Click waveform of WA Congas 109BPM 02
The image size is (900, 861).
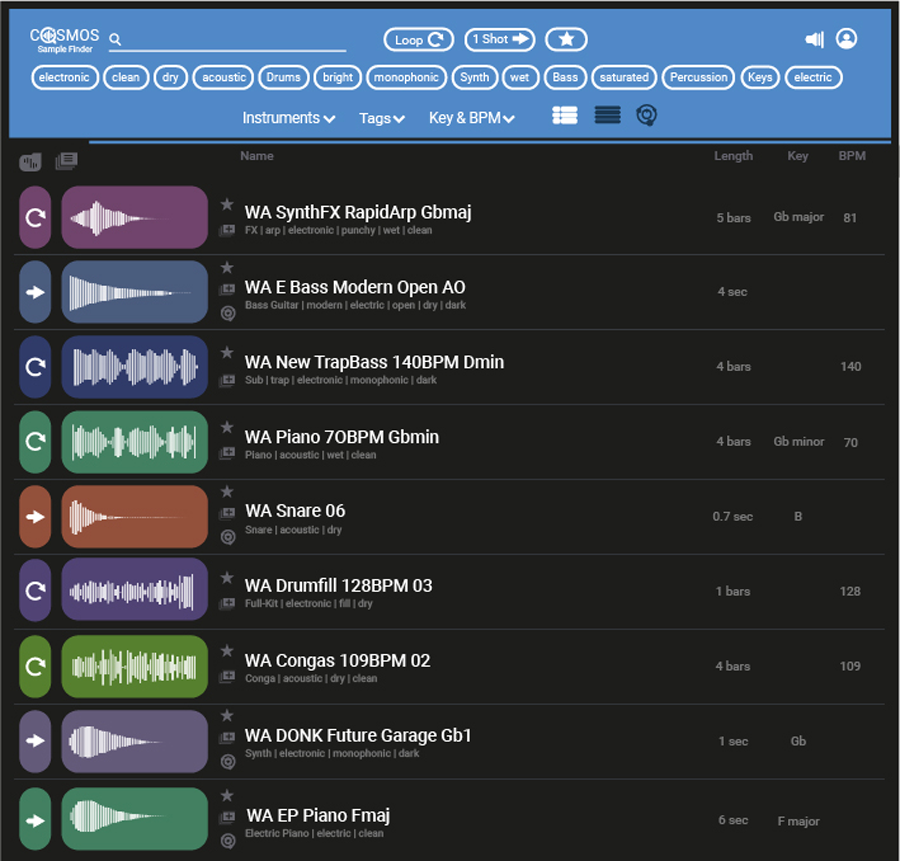click(x=134, y=666)
